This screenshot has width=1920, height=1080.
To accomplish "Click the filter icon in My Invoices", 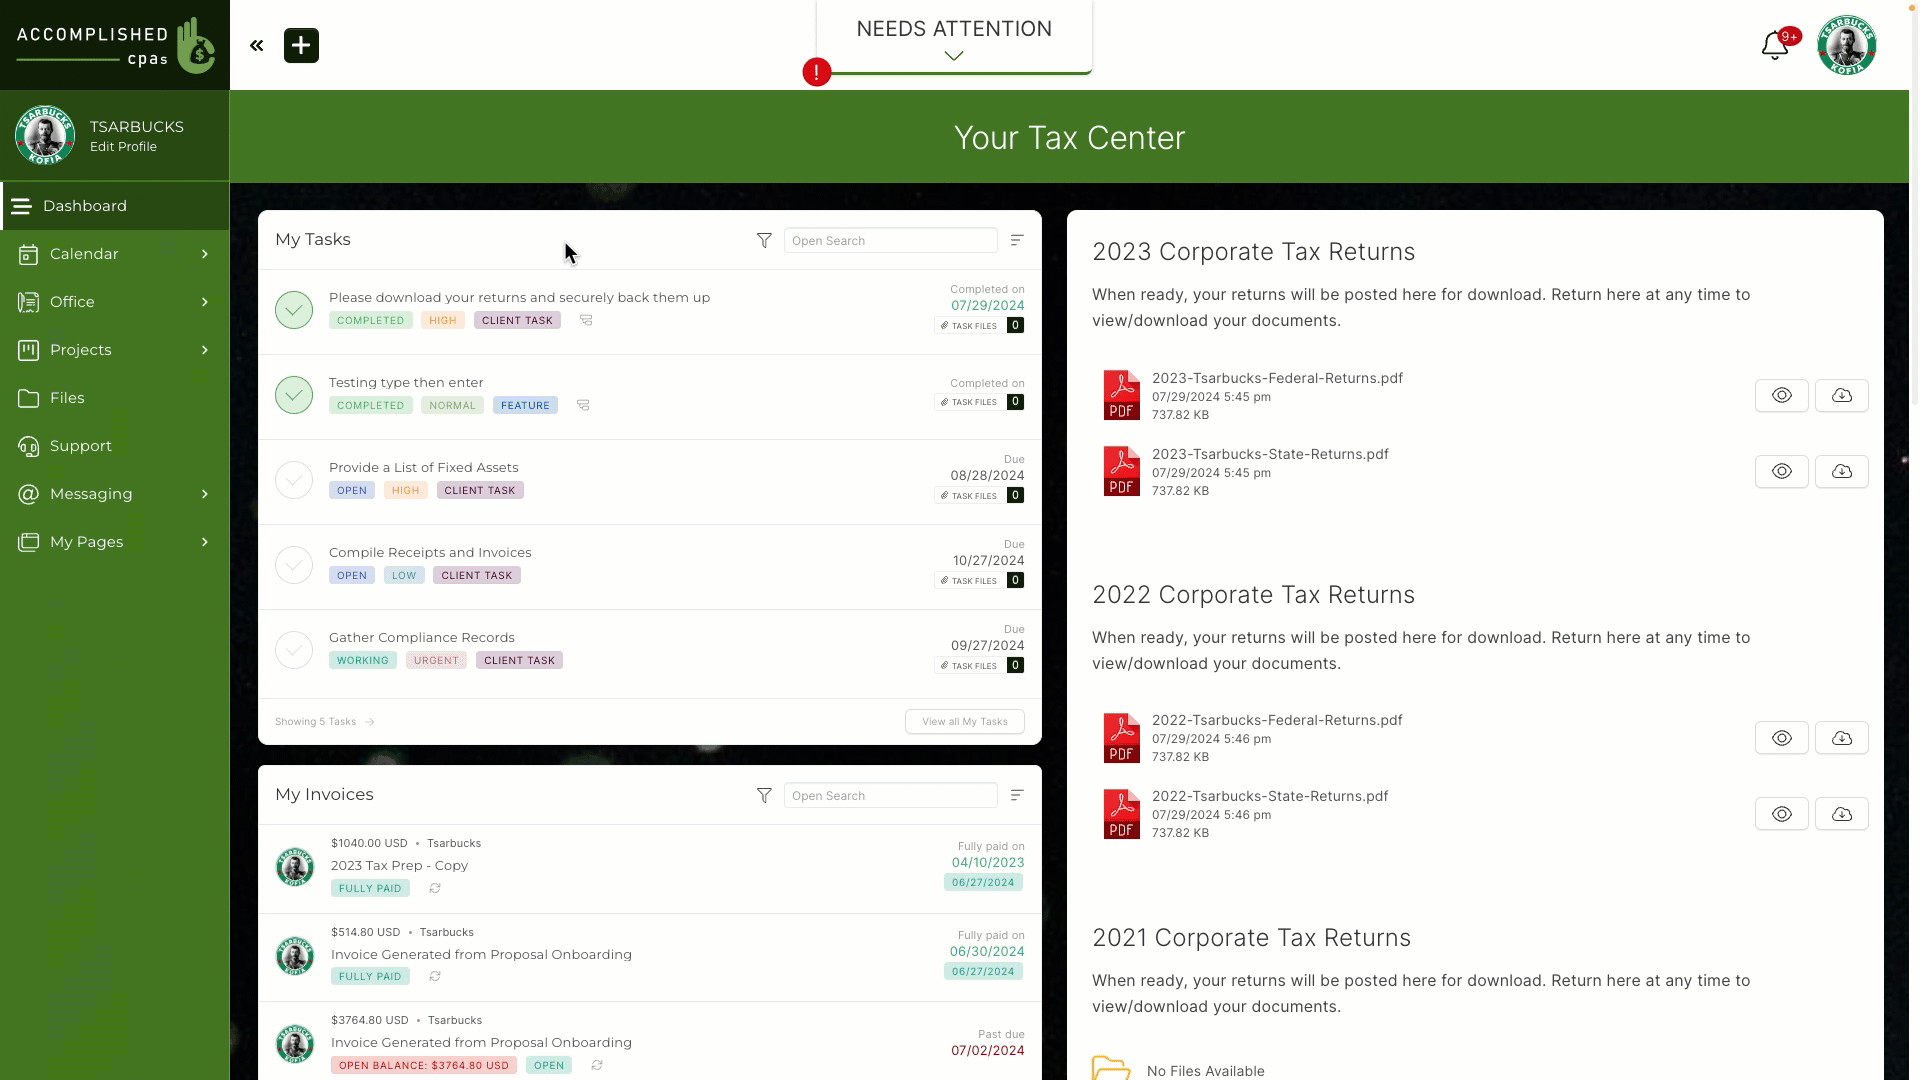I will [x=765, y=794].
